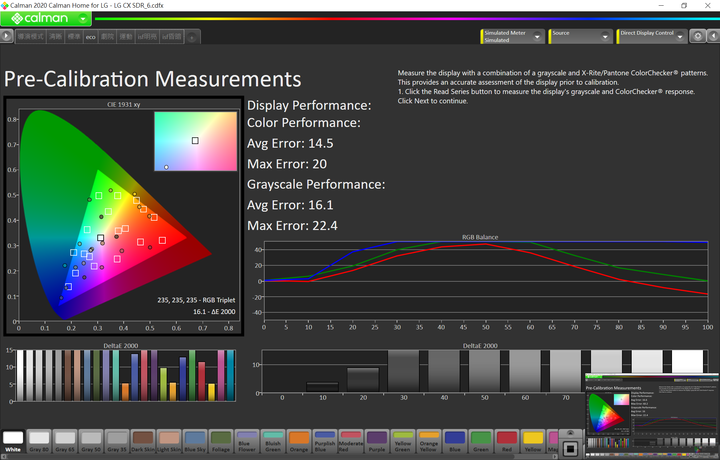This screenshot has width=720, height=460.
Task: Select the Gray 65 swatch
Action: click(x=65, y=442)
